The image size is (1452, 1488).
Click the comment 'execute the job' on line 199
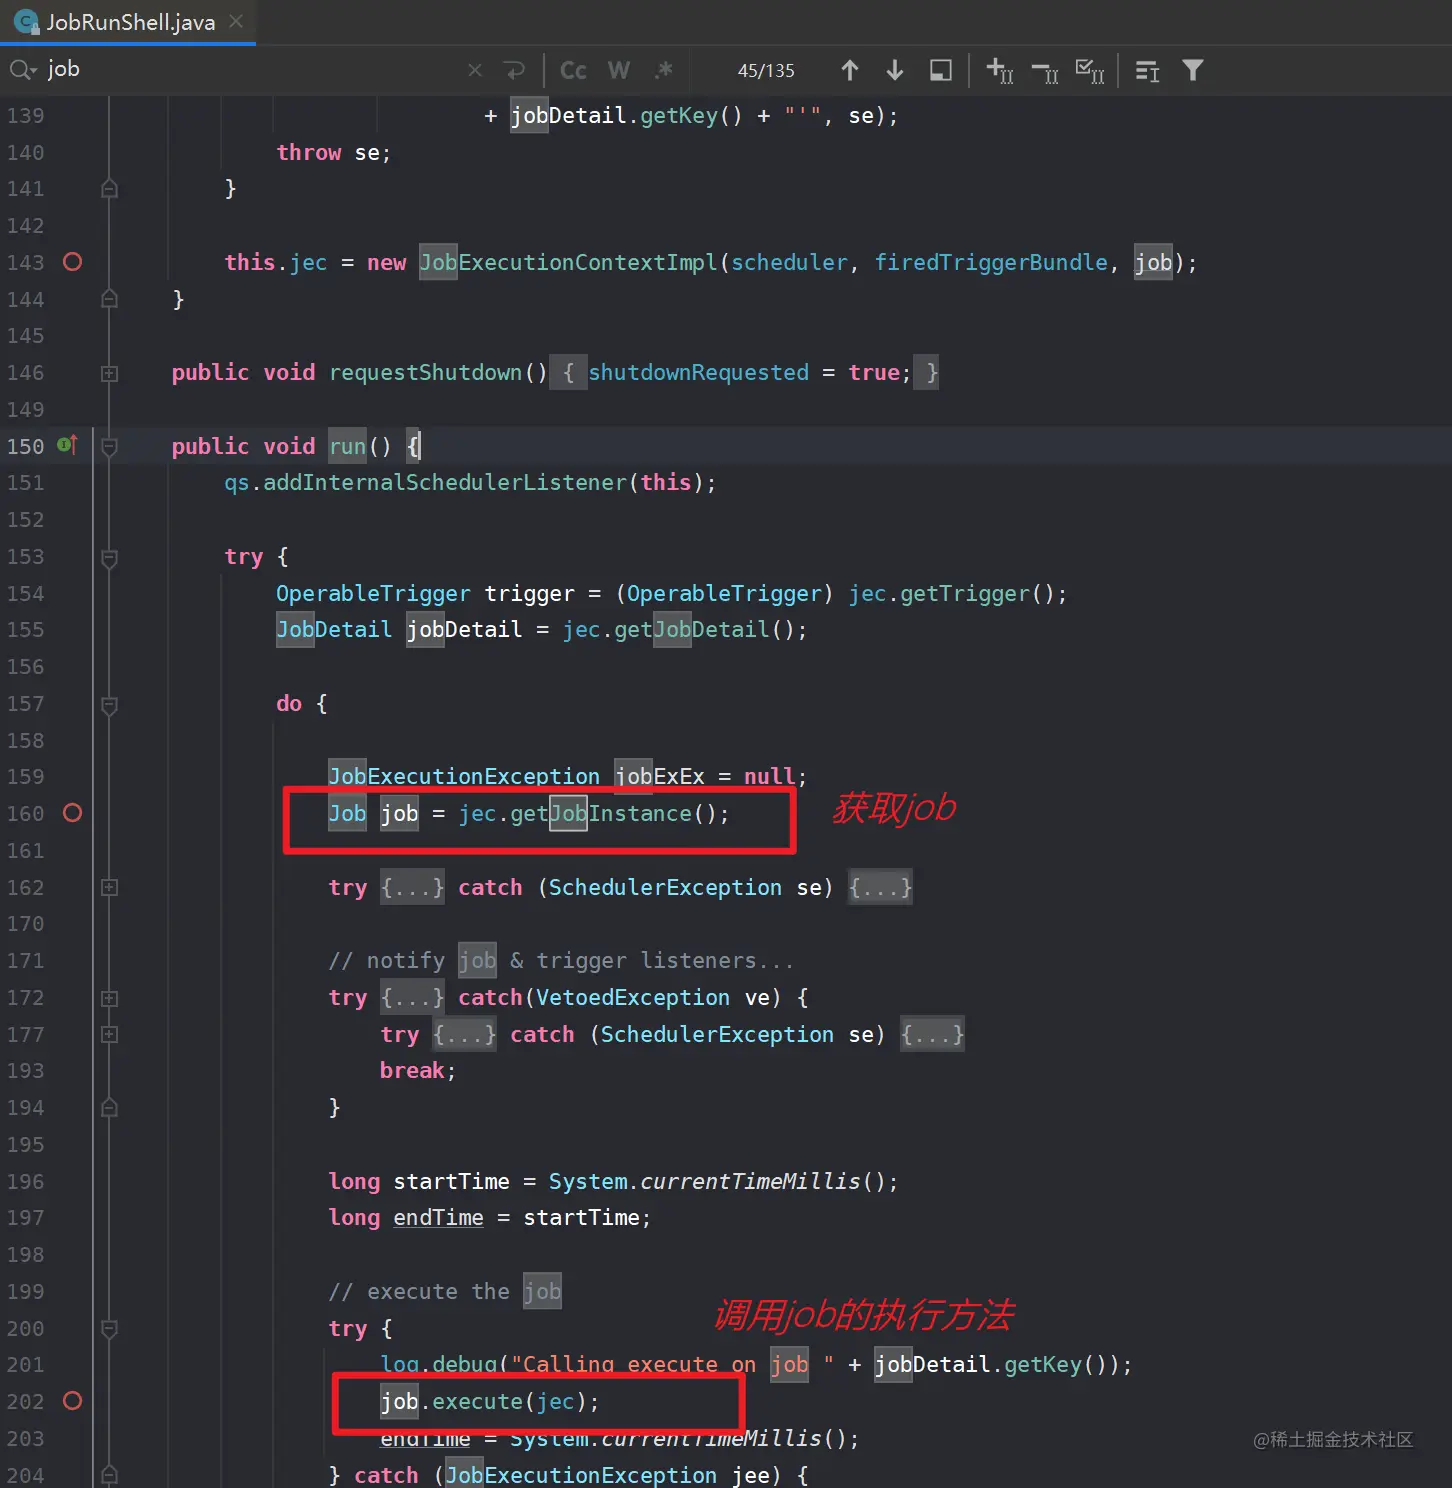[445, 1292]
